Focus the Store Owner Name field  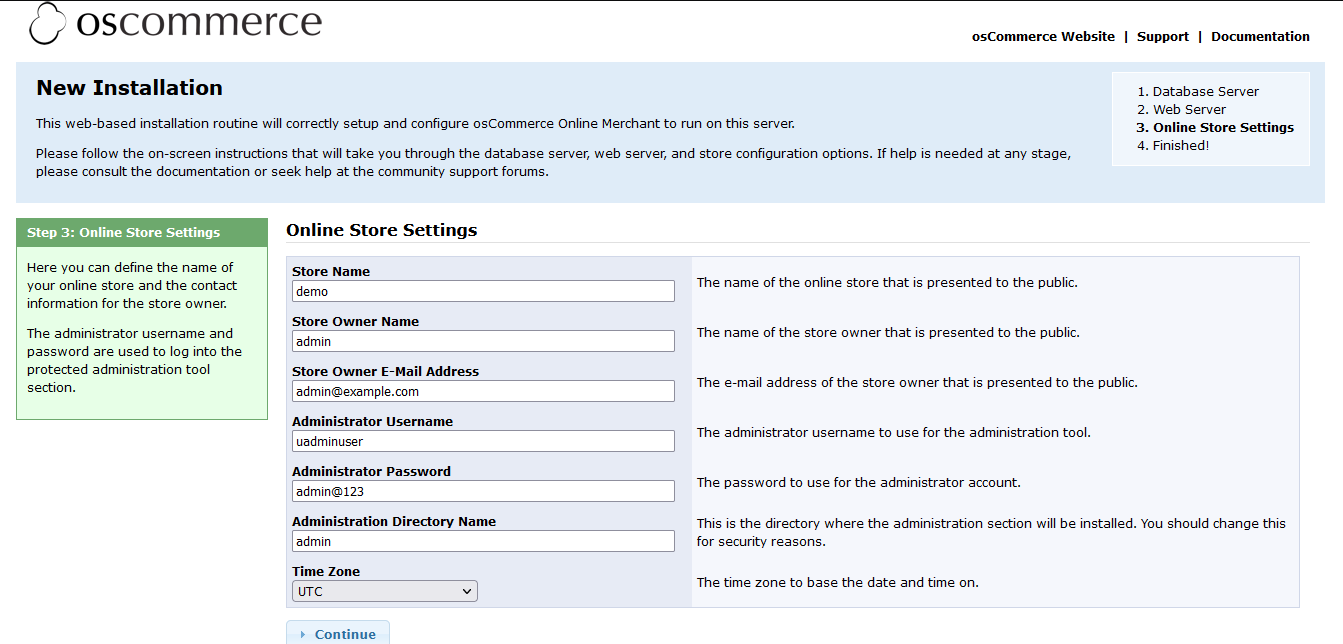483,341
